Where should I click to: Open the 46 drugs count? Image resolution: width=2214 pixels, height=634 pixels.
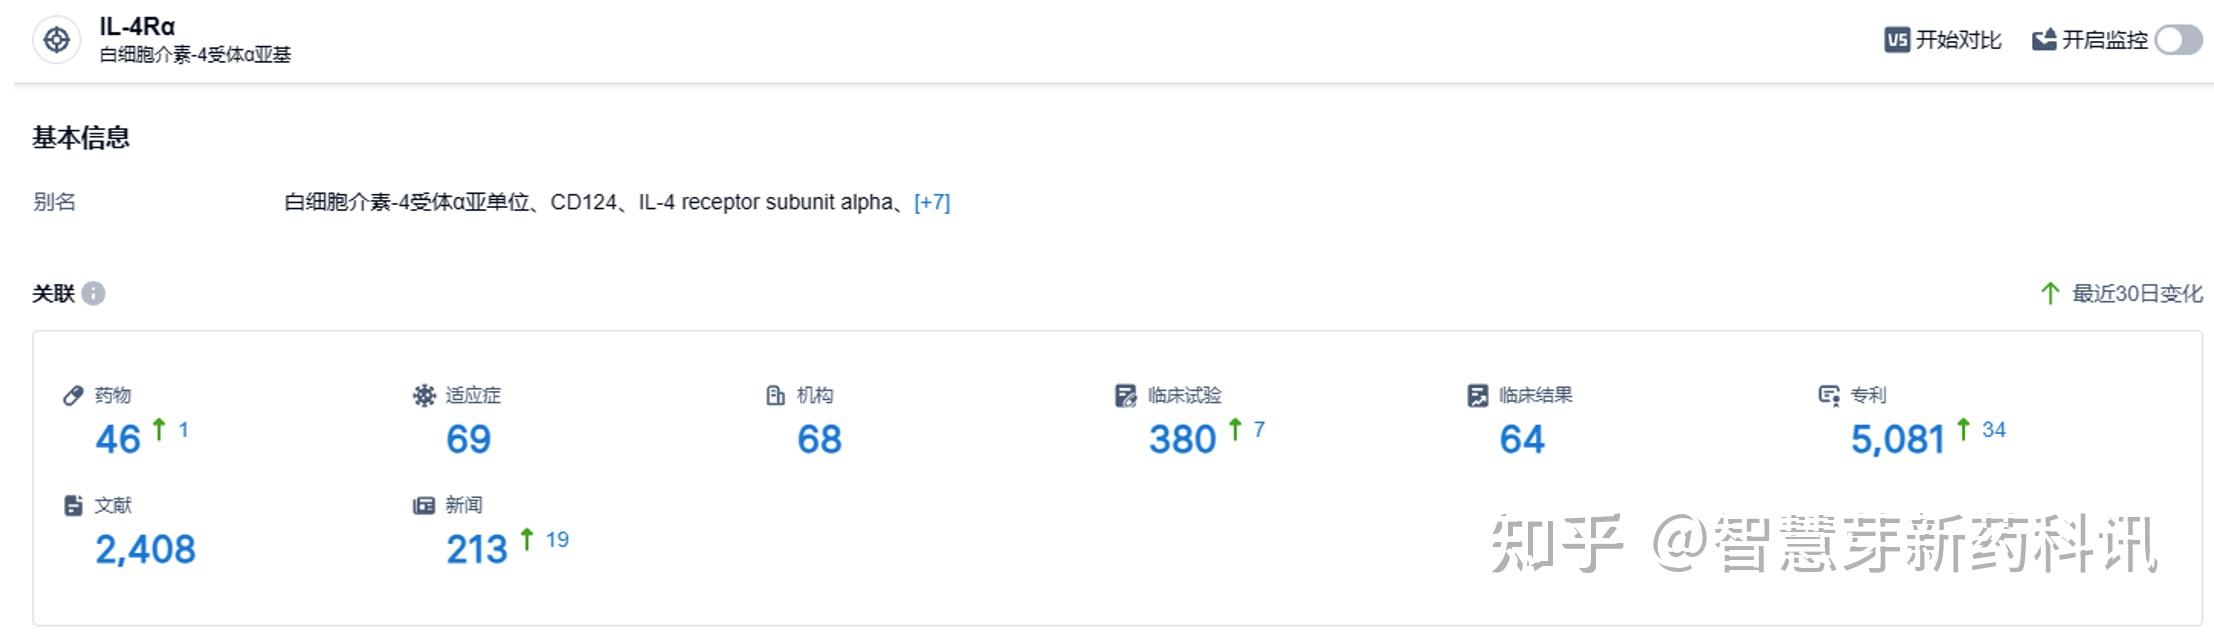point(118,439)
